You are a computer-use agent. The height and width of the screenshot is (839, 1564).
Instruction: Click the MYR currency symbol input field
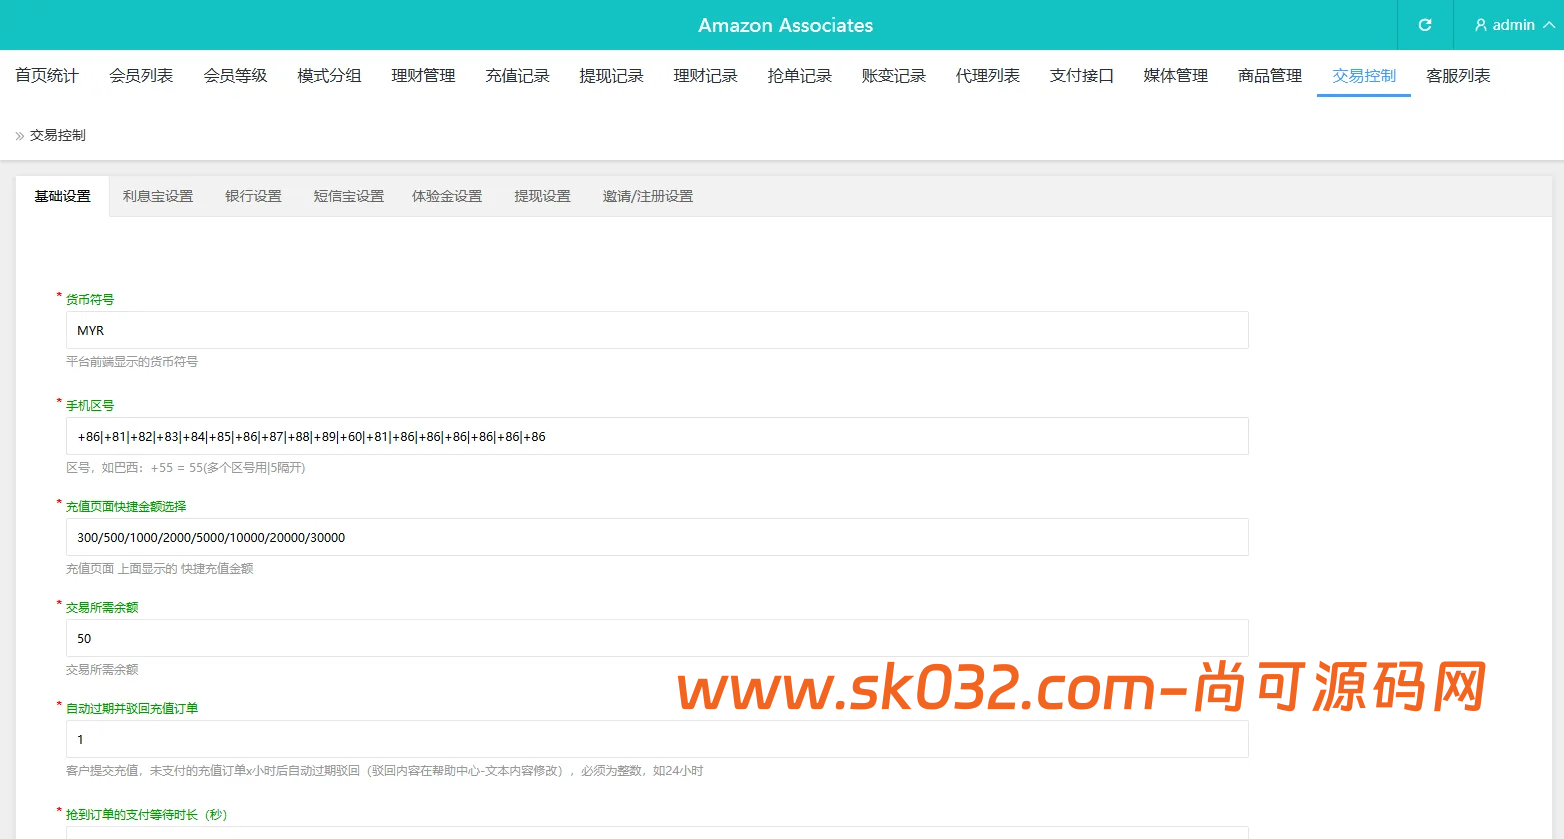point(655,329)
